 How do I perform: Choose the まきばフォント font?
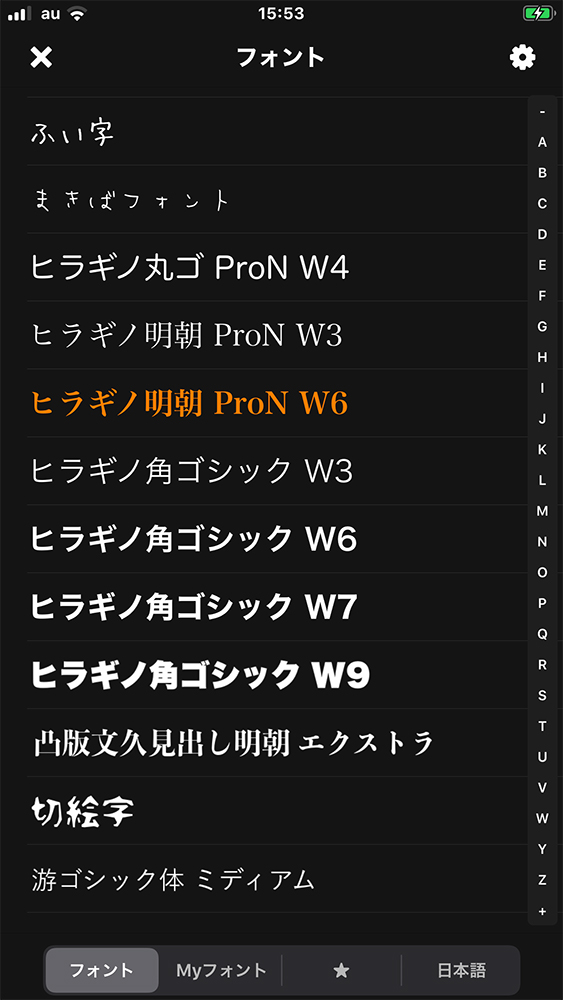[x=277, y=200]
